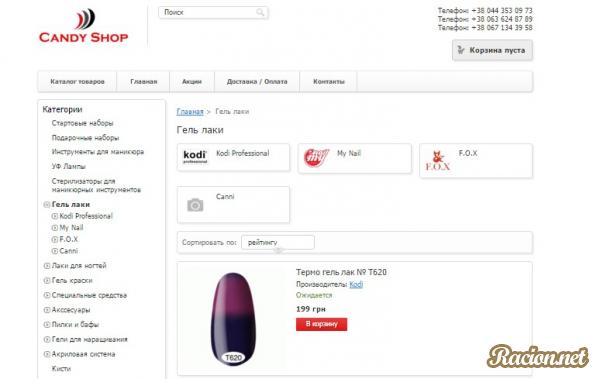Open the sort by рейтингу dropdown
The image size is (600, 379).
click(278, 242)
